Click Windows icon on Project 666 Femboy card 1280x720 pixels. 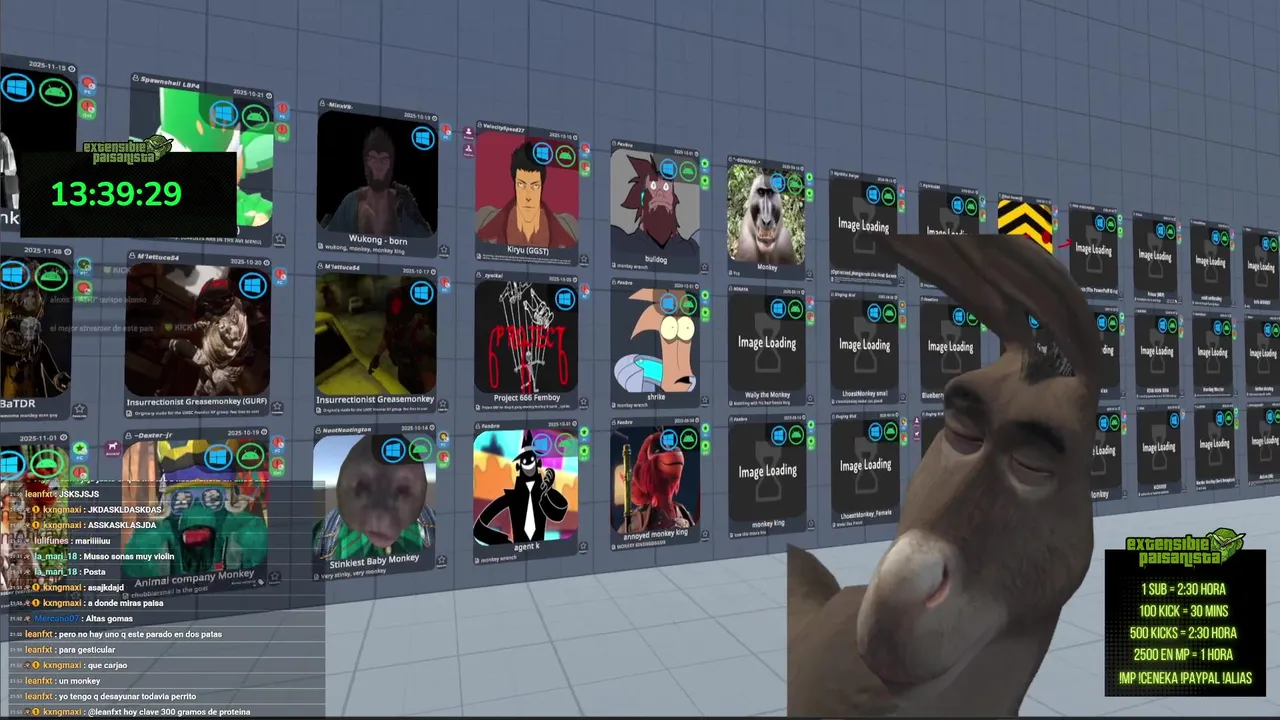point(565,299)
